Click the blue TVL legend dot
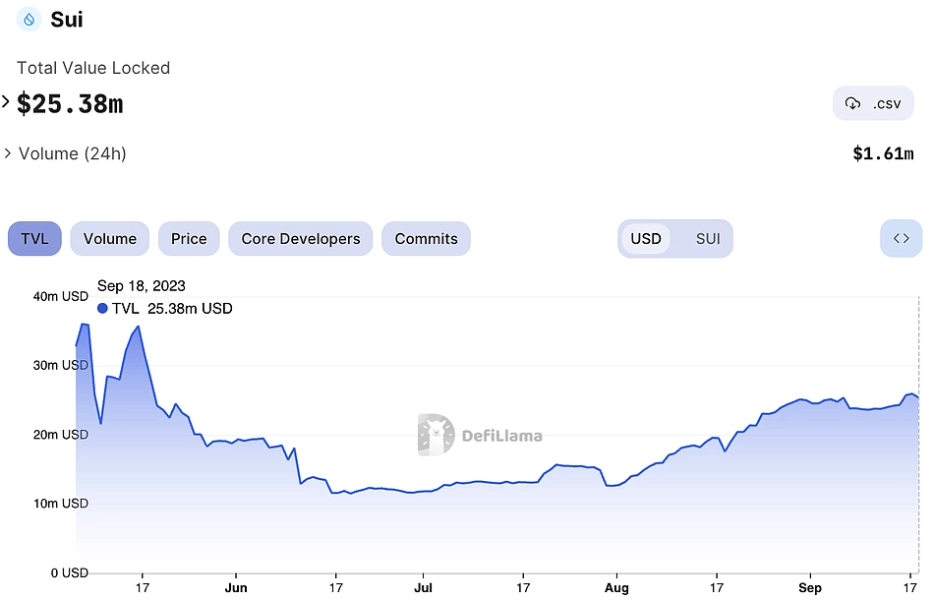The height and width of the screenshot is (600, 934). (102, 308)
